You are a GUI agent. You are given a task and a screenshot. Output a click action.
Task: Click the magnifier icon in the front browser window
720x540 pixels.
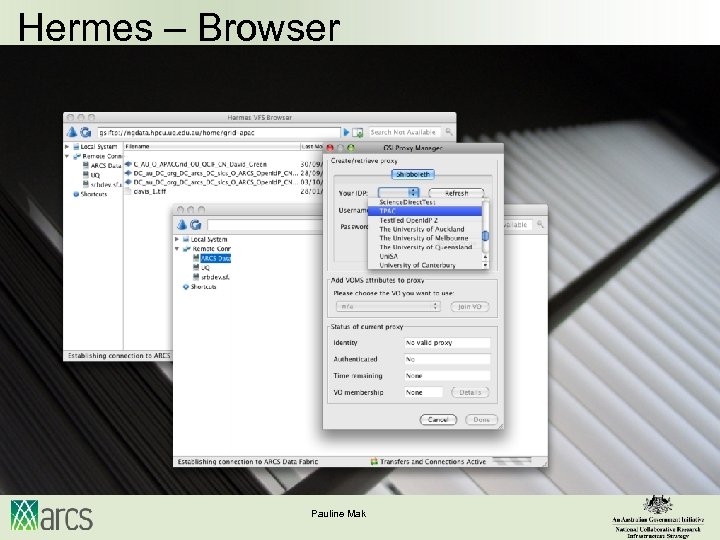tap(540, 224)
